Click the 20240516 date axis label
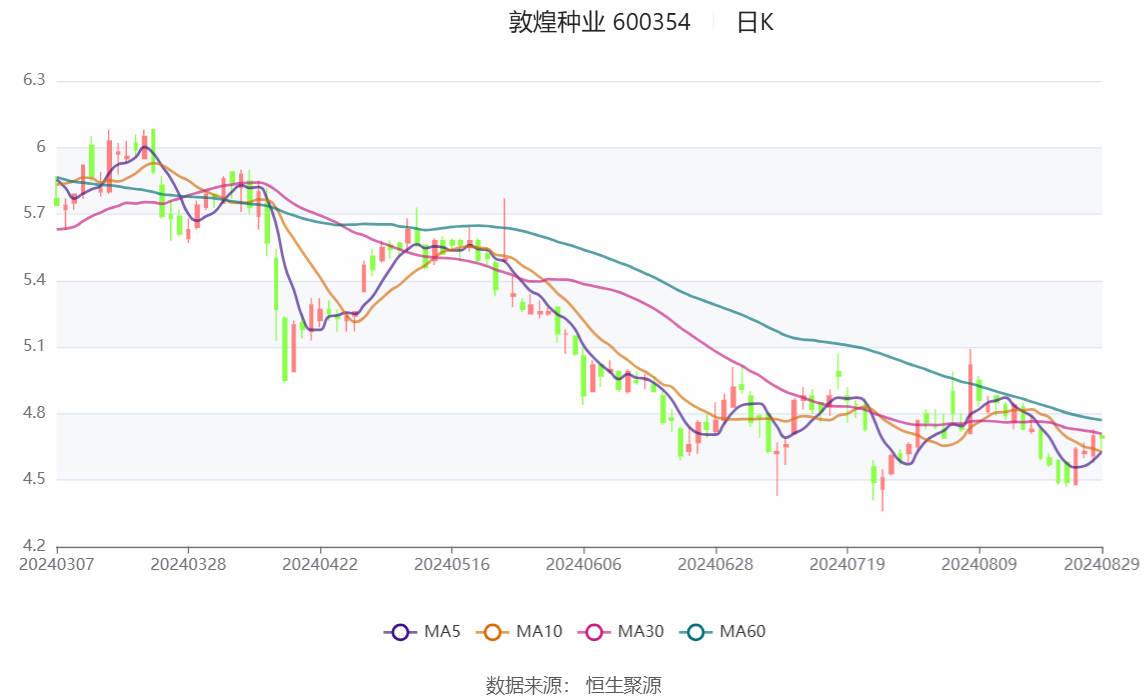Viewport: 1147px width, 699px height. click(452, 564)
